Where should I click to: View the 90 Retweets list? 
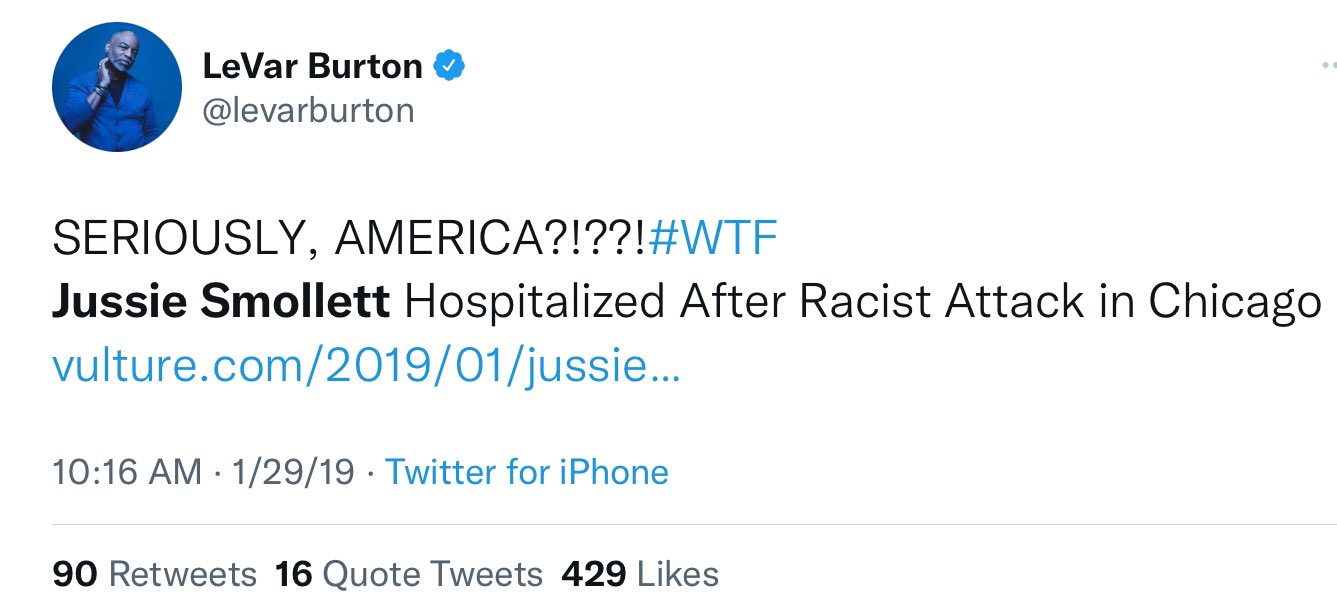click(154, 574)
